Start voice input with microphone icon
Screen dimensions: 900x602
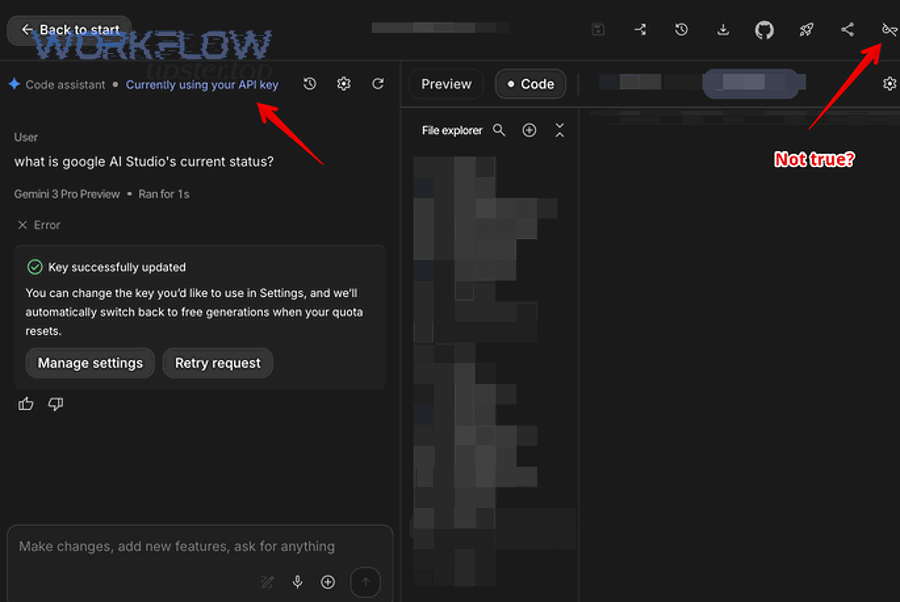[x=297, y=582]
